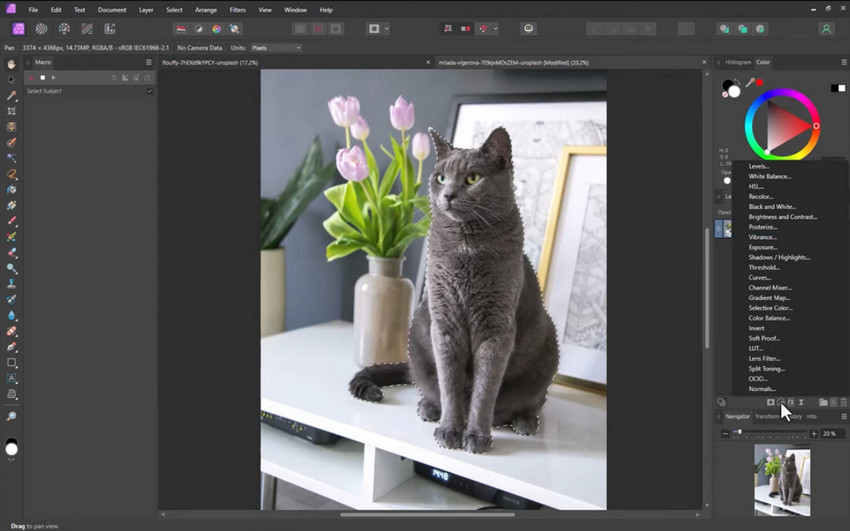Select the View (hand) tool
The height and width of the screenshot is (531, 850).
pos(11,64)
